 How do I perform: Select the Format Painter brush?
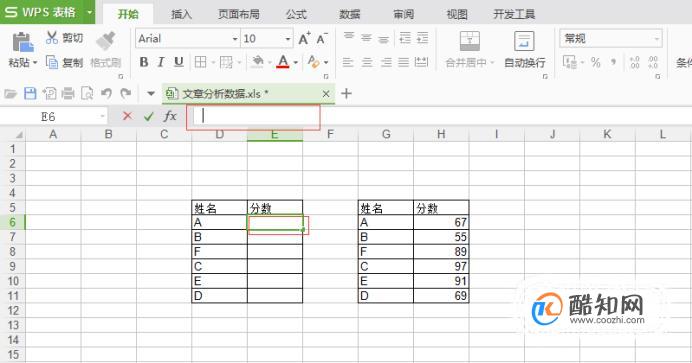pyautogui.click(x=106, y=41)
